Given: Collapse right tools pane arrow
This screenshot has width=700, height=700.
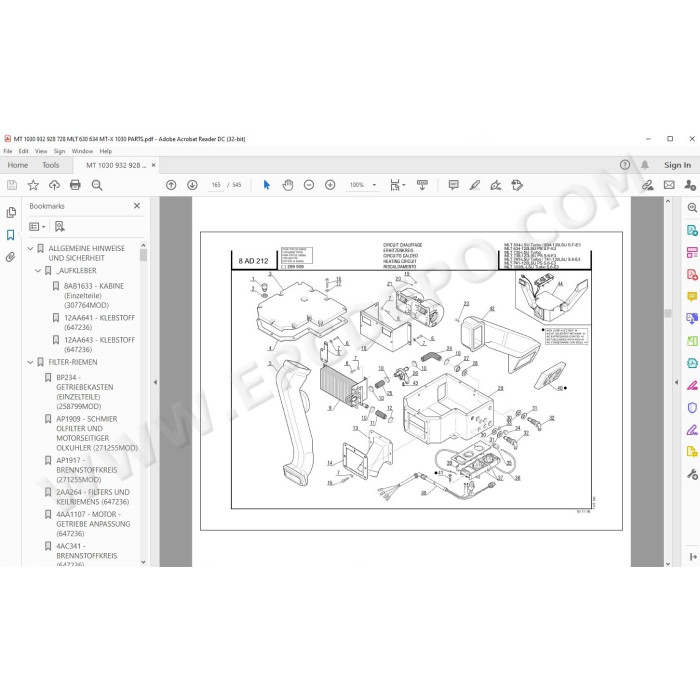Looking at the screenshot, I should point(676,382).
